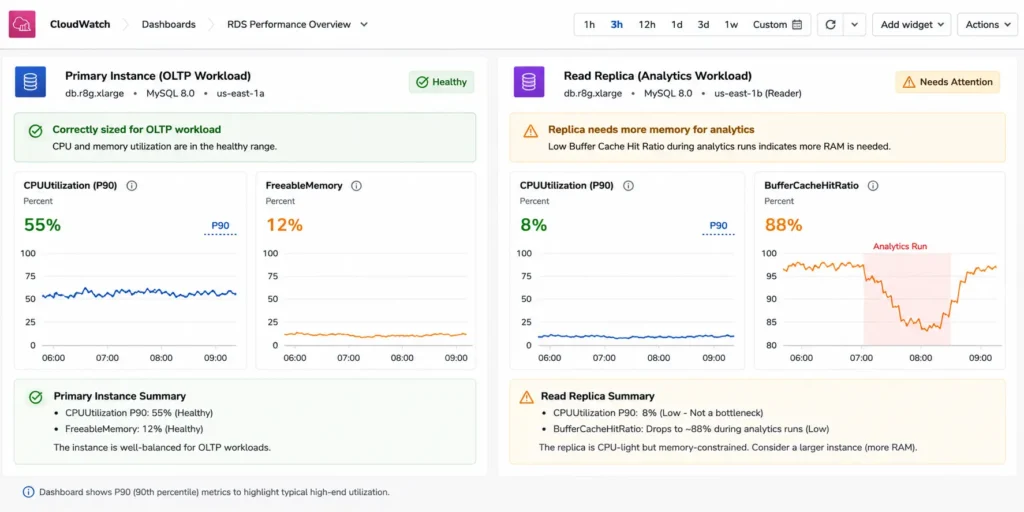The width and height of the screenshot is (1024, 512).
Task: Click 'Correctly sized for OLTP workload' heading
Action: coord(136,130)
